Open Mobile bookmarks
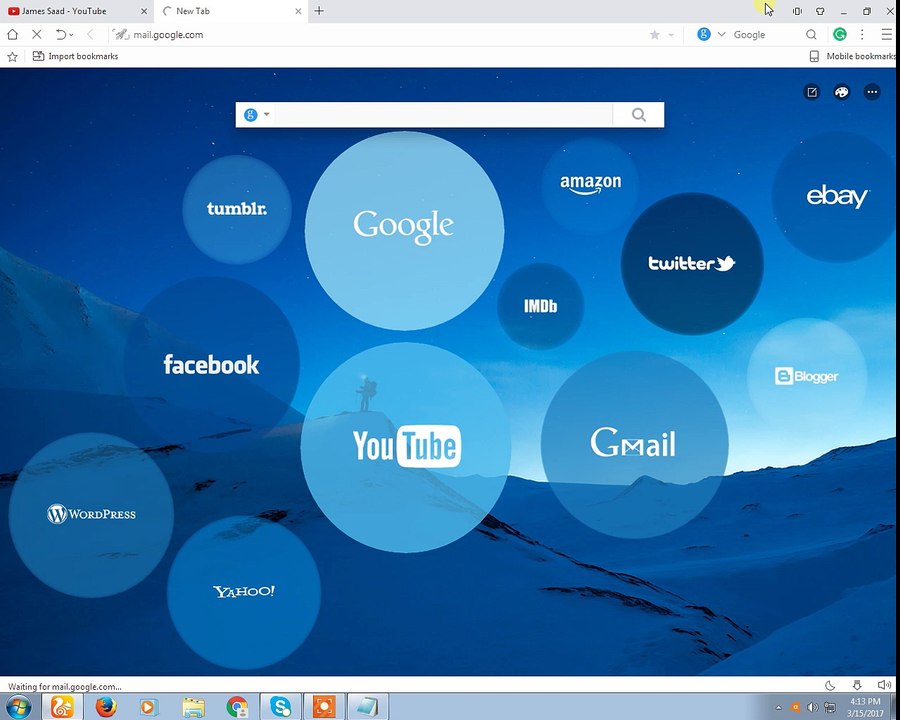 [x=853, y=56]
